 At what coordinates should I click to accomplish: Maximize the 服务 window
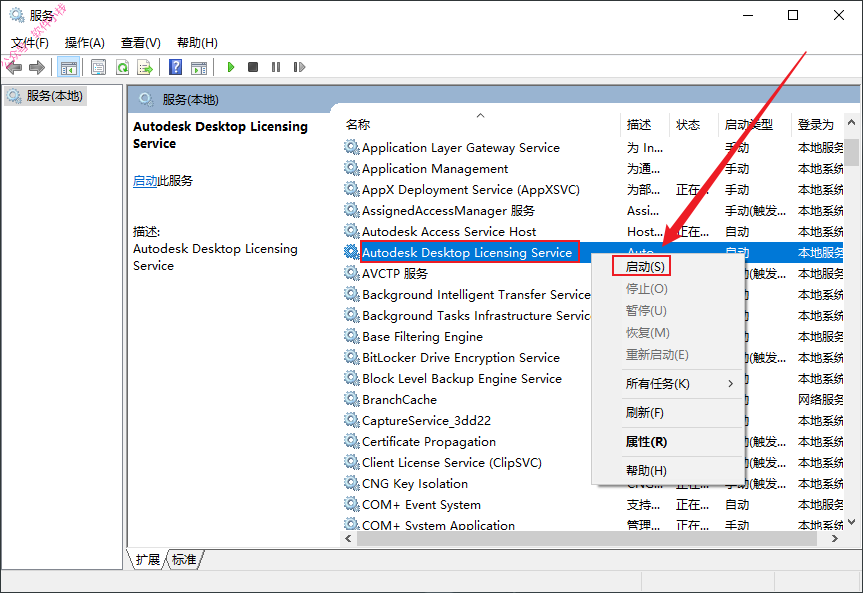[793, 15]
